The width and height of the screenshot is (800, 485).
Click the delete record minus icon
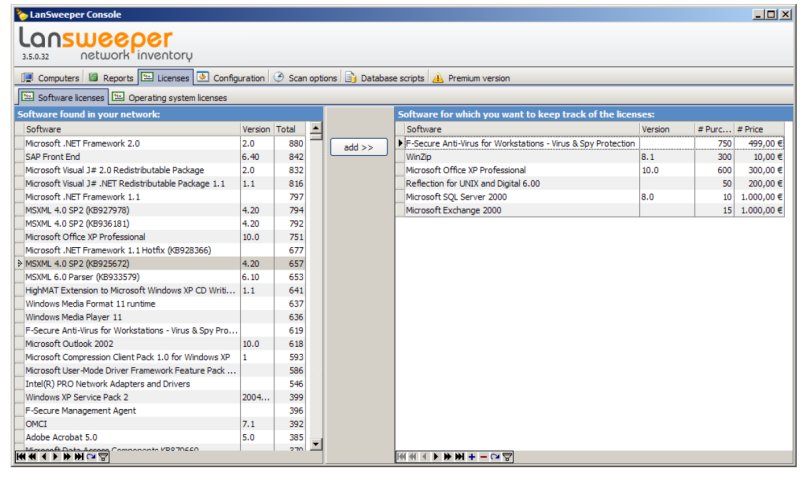[x=483, y=457]
